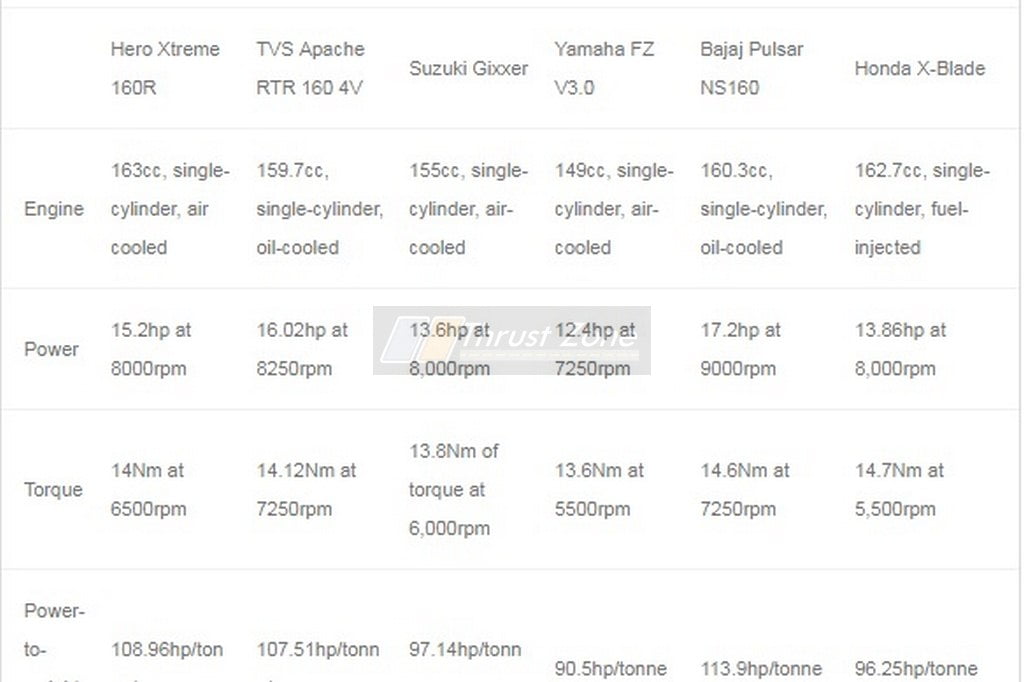Select the 16.02hp at 8250rpm cell
Viewport: 1024px width, 682px height.
point(302,349)
